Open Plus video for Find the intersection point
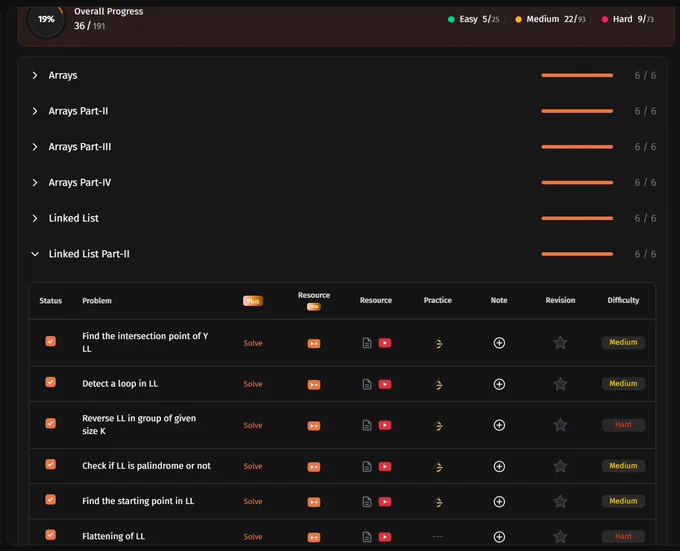This screenshot has height=551, width=680. 314,343
